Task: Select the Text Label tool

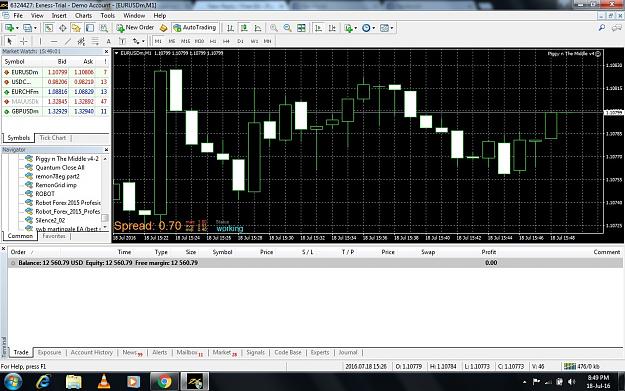Action: pyautogui.click(x=122, y=41)
